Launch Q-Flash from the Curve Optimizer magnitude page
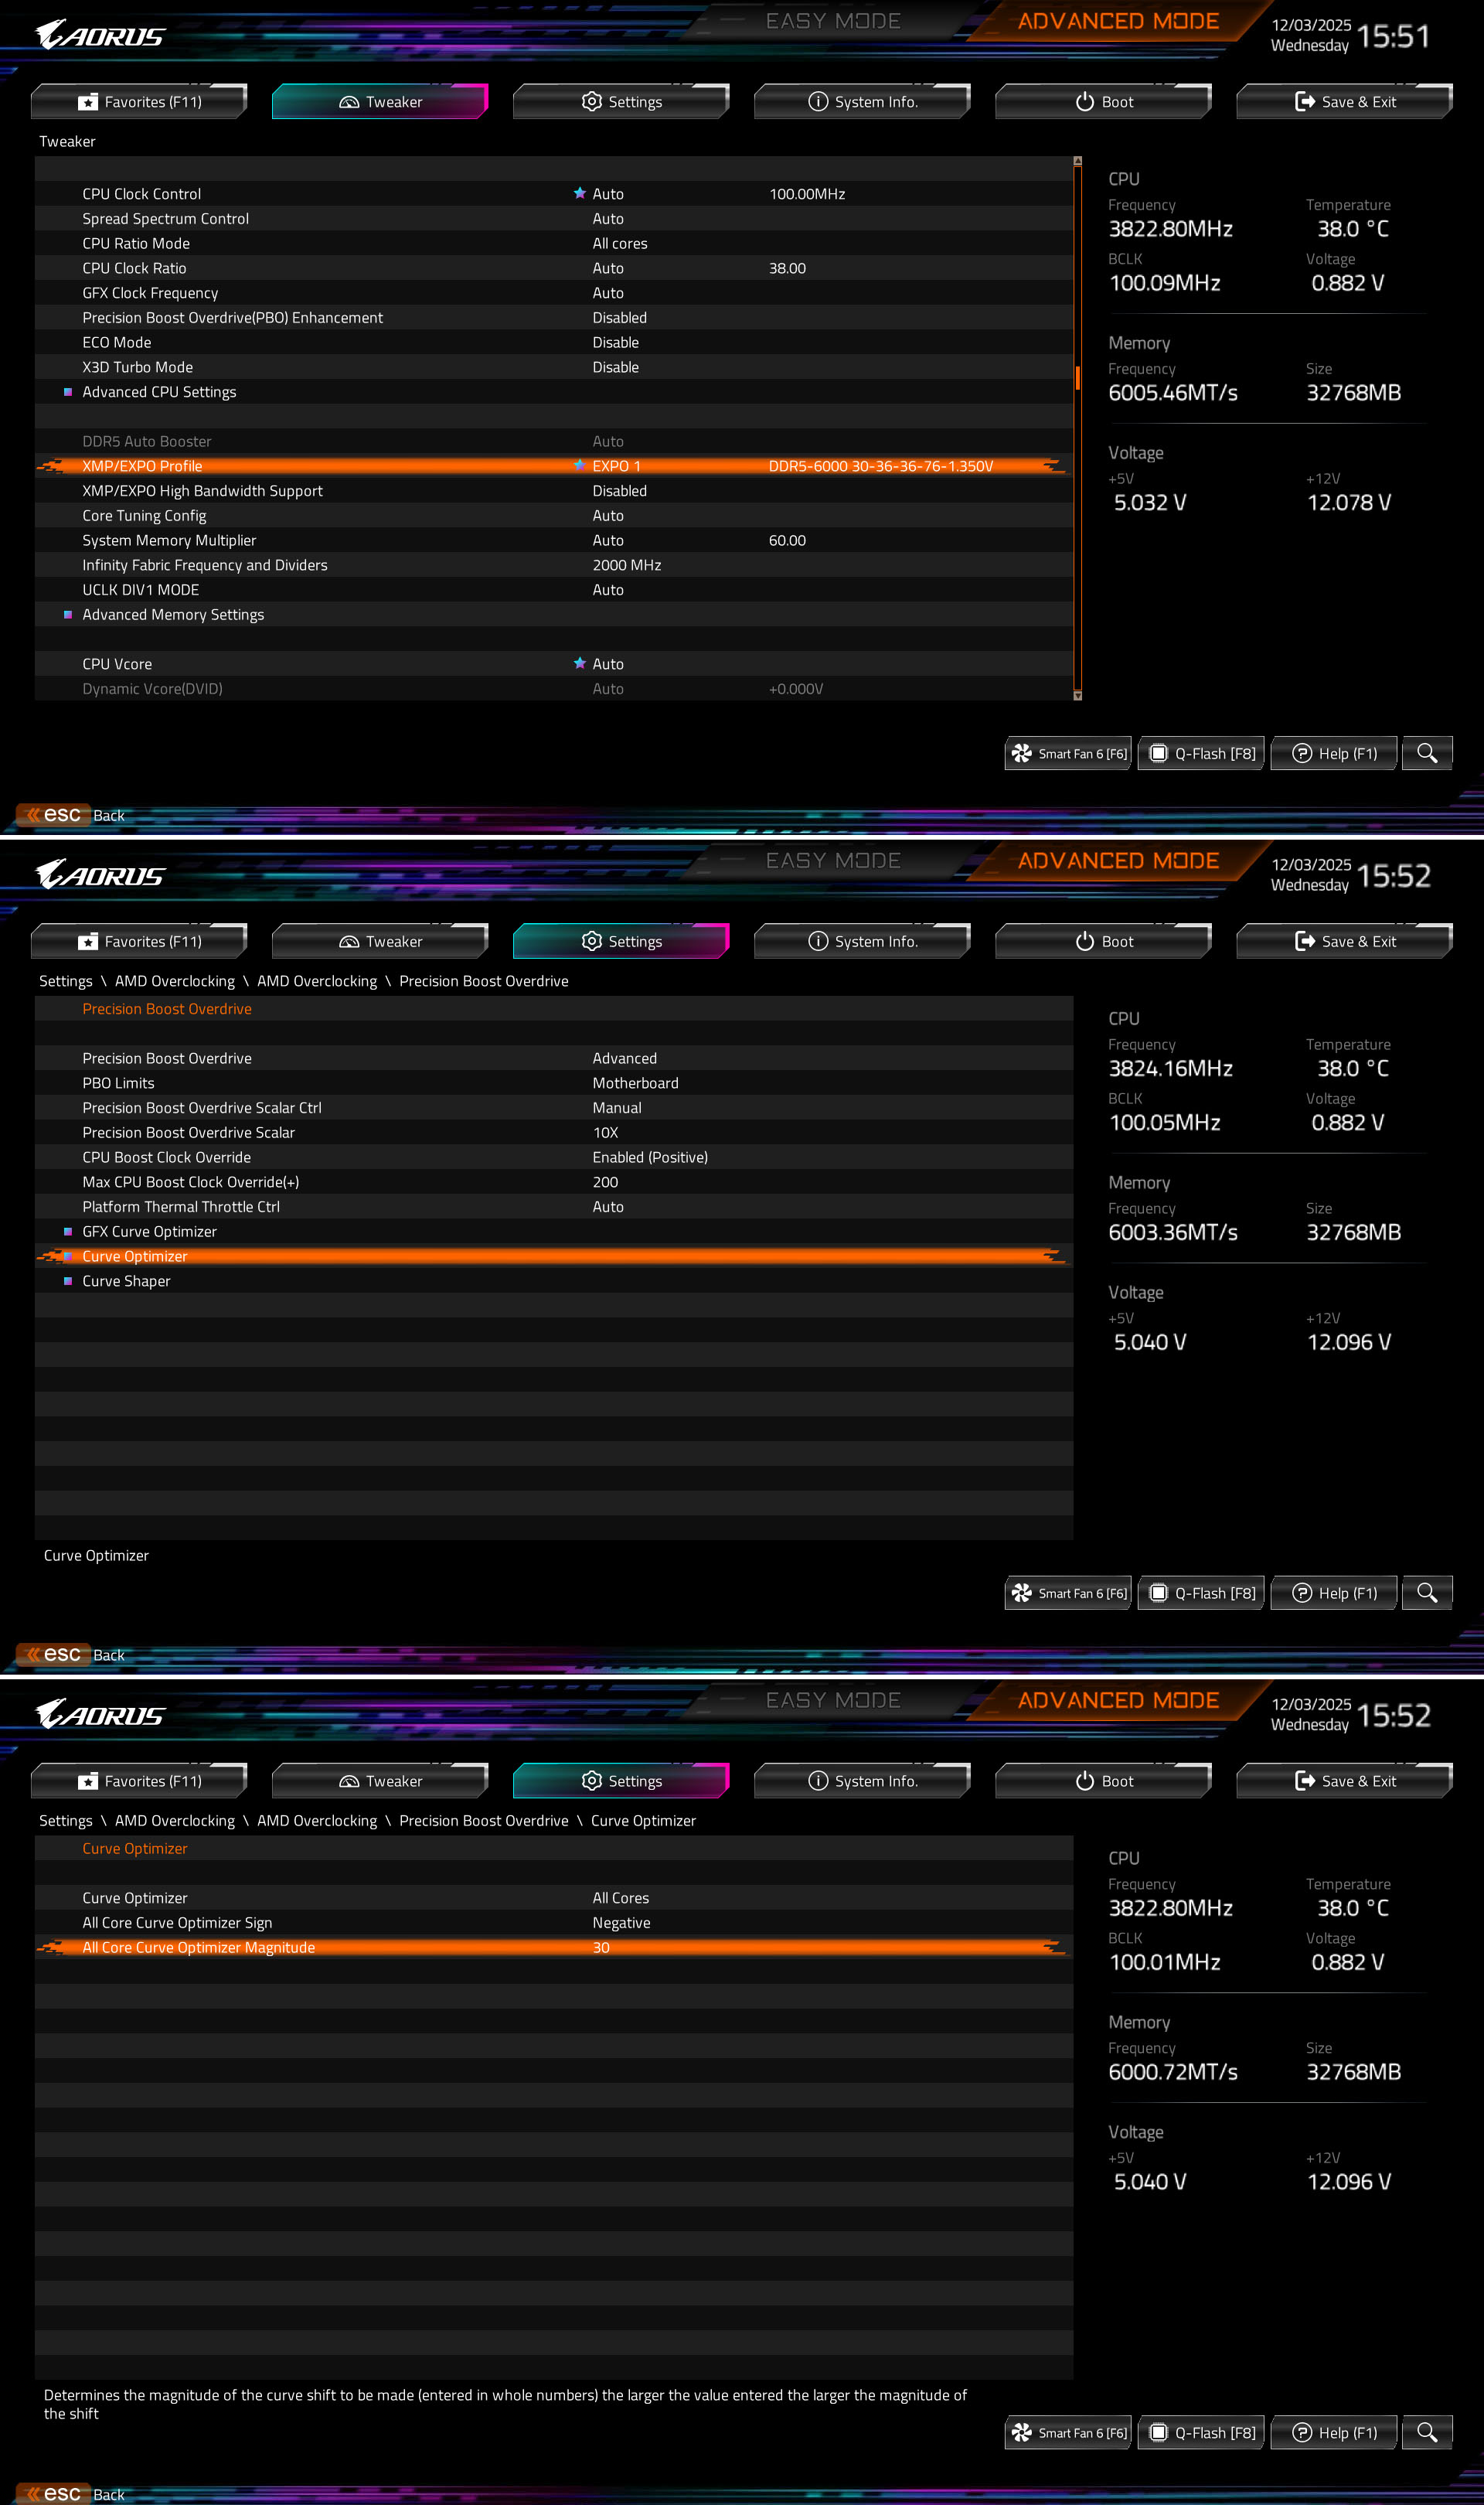Viewport: 1484px width, 2505px height. [1203, 2432]
